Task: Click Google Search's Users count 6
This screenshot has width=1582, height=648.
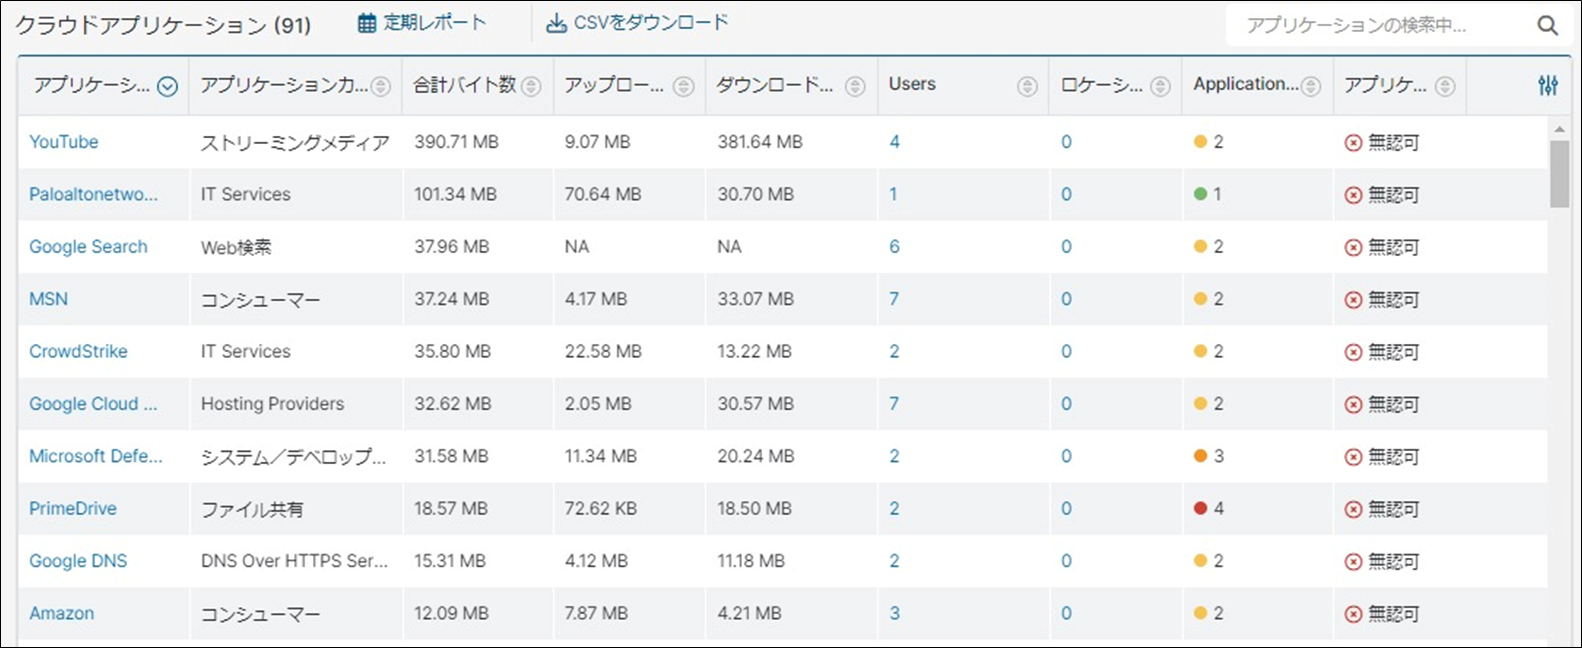Action: (894, 247)
